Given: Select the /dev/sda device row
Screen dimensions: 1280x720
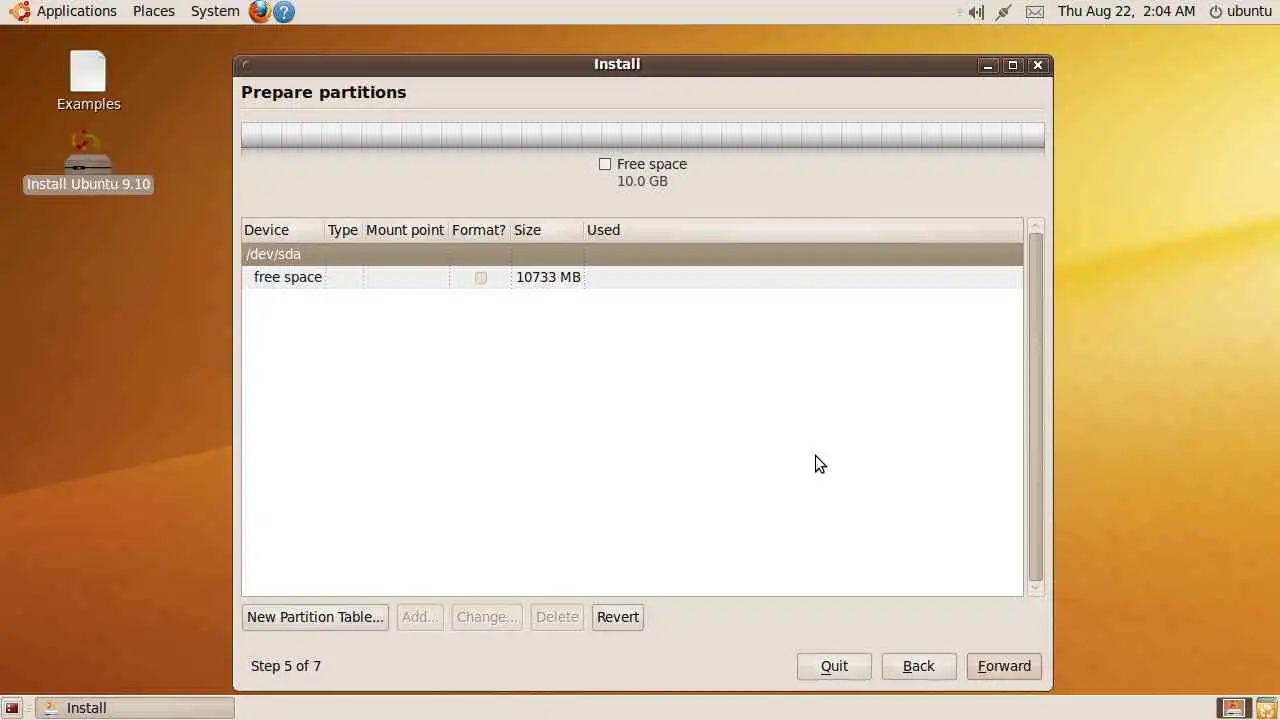Looking at the screenshot, I should click(x=632, y=254).
